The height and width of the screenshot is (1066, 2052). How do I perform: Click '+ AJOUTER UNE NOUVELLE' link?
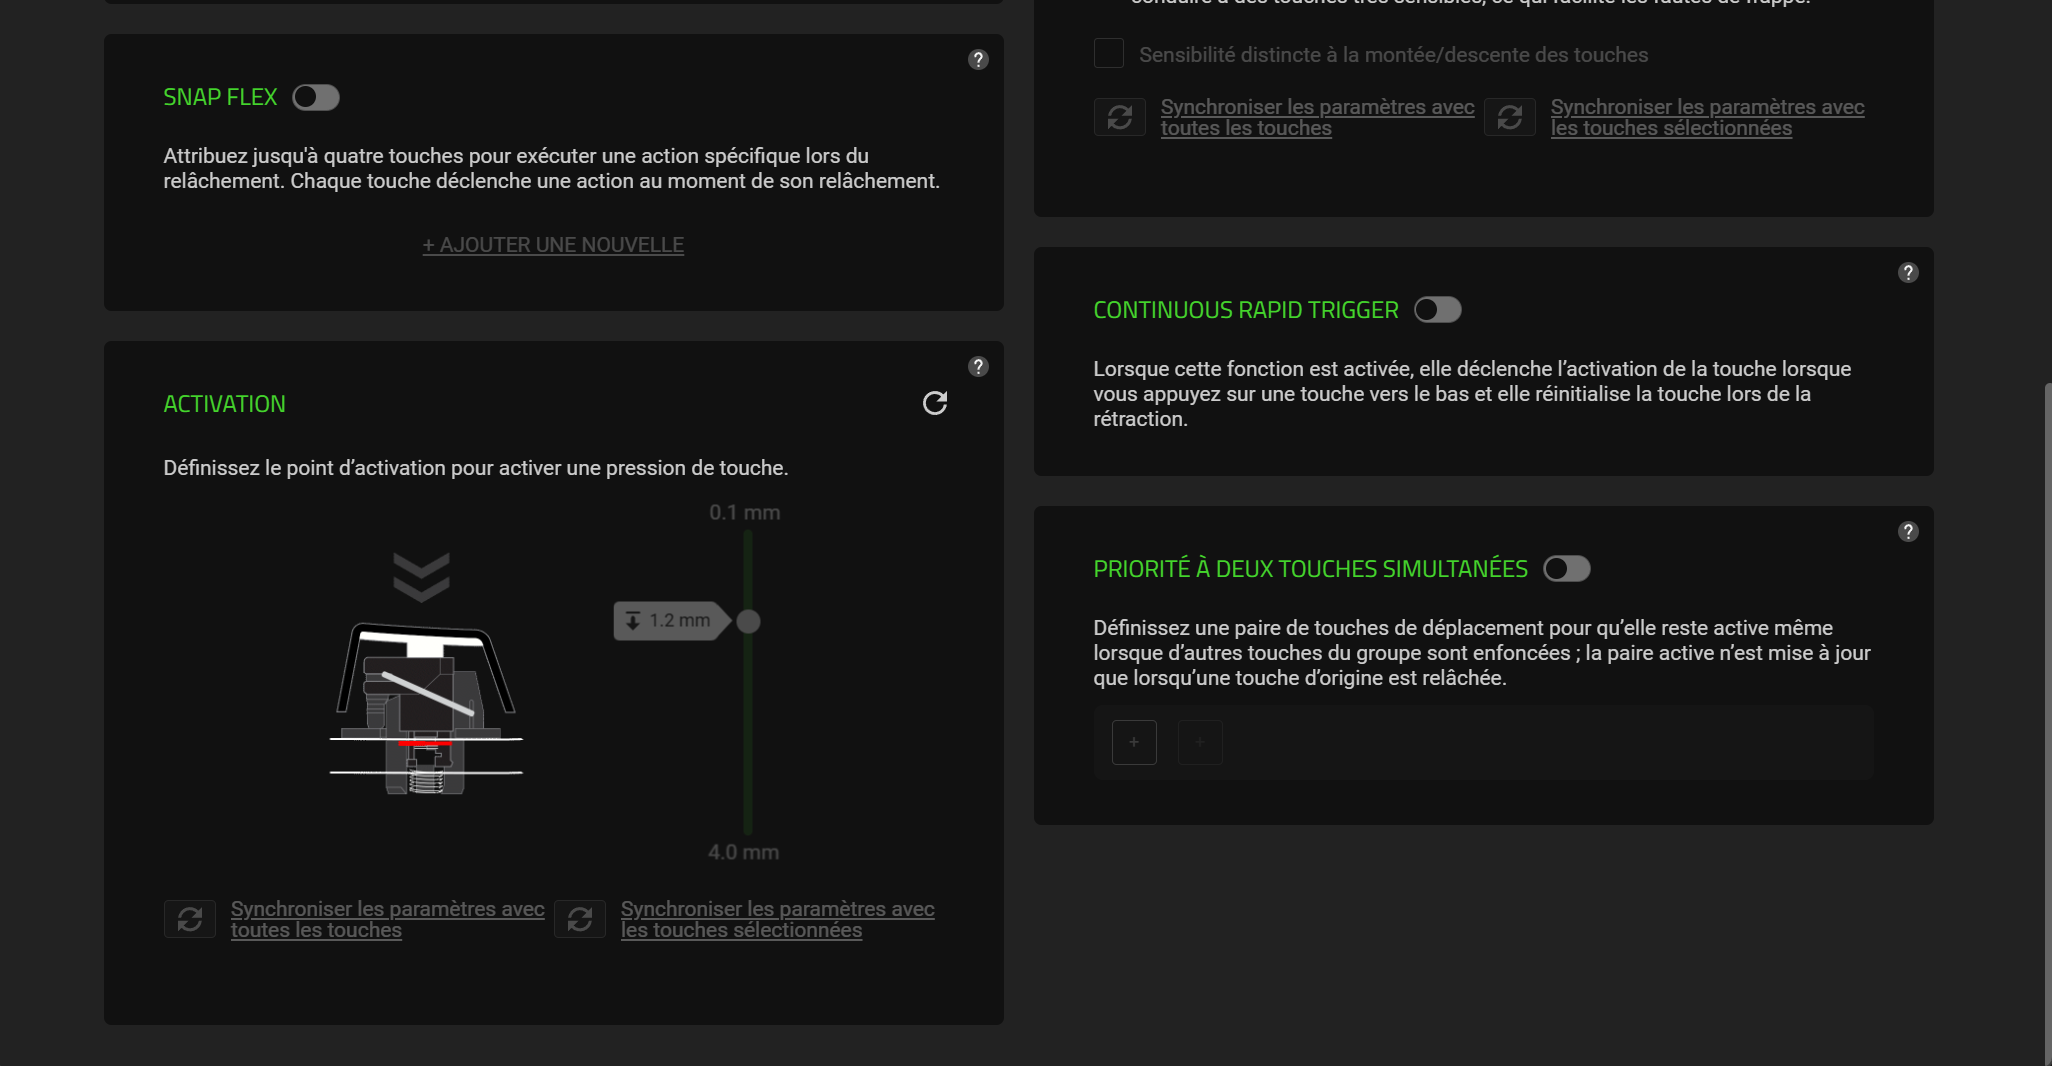tap(553, 245)
